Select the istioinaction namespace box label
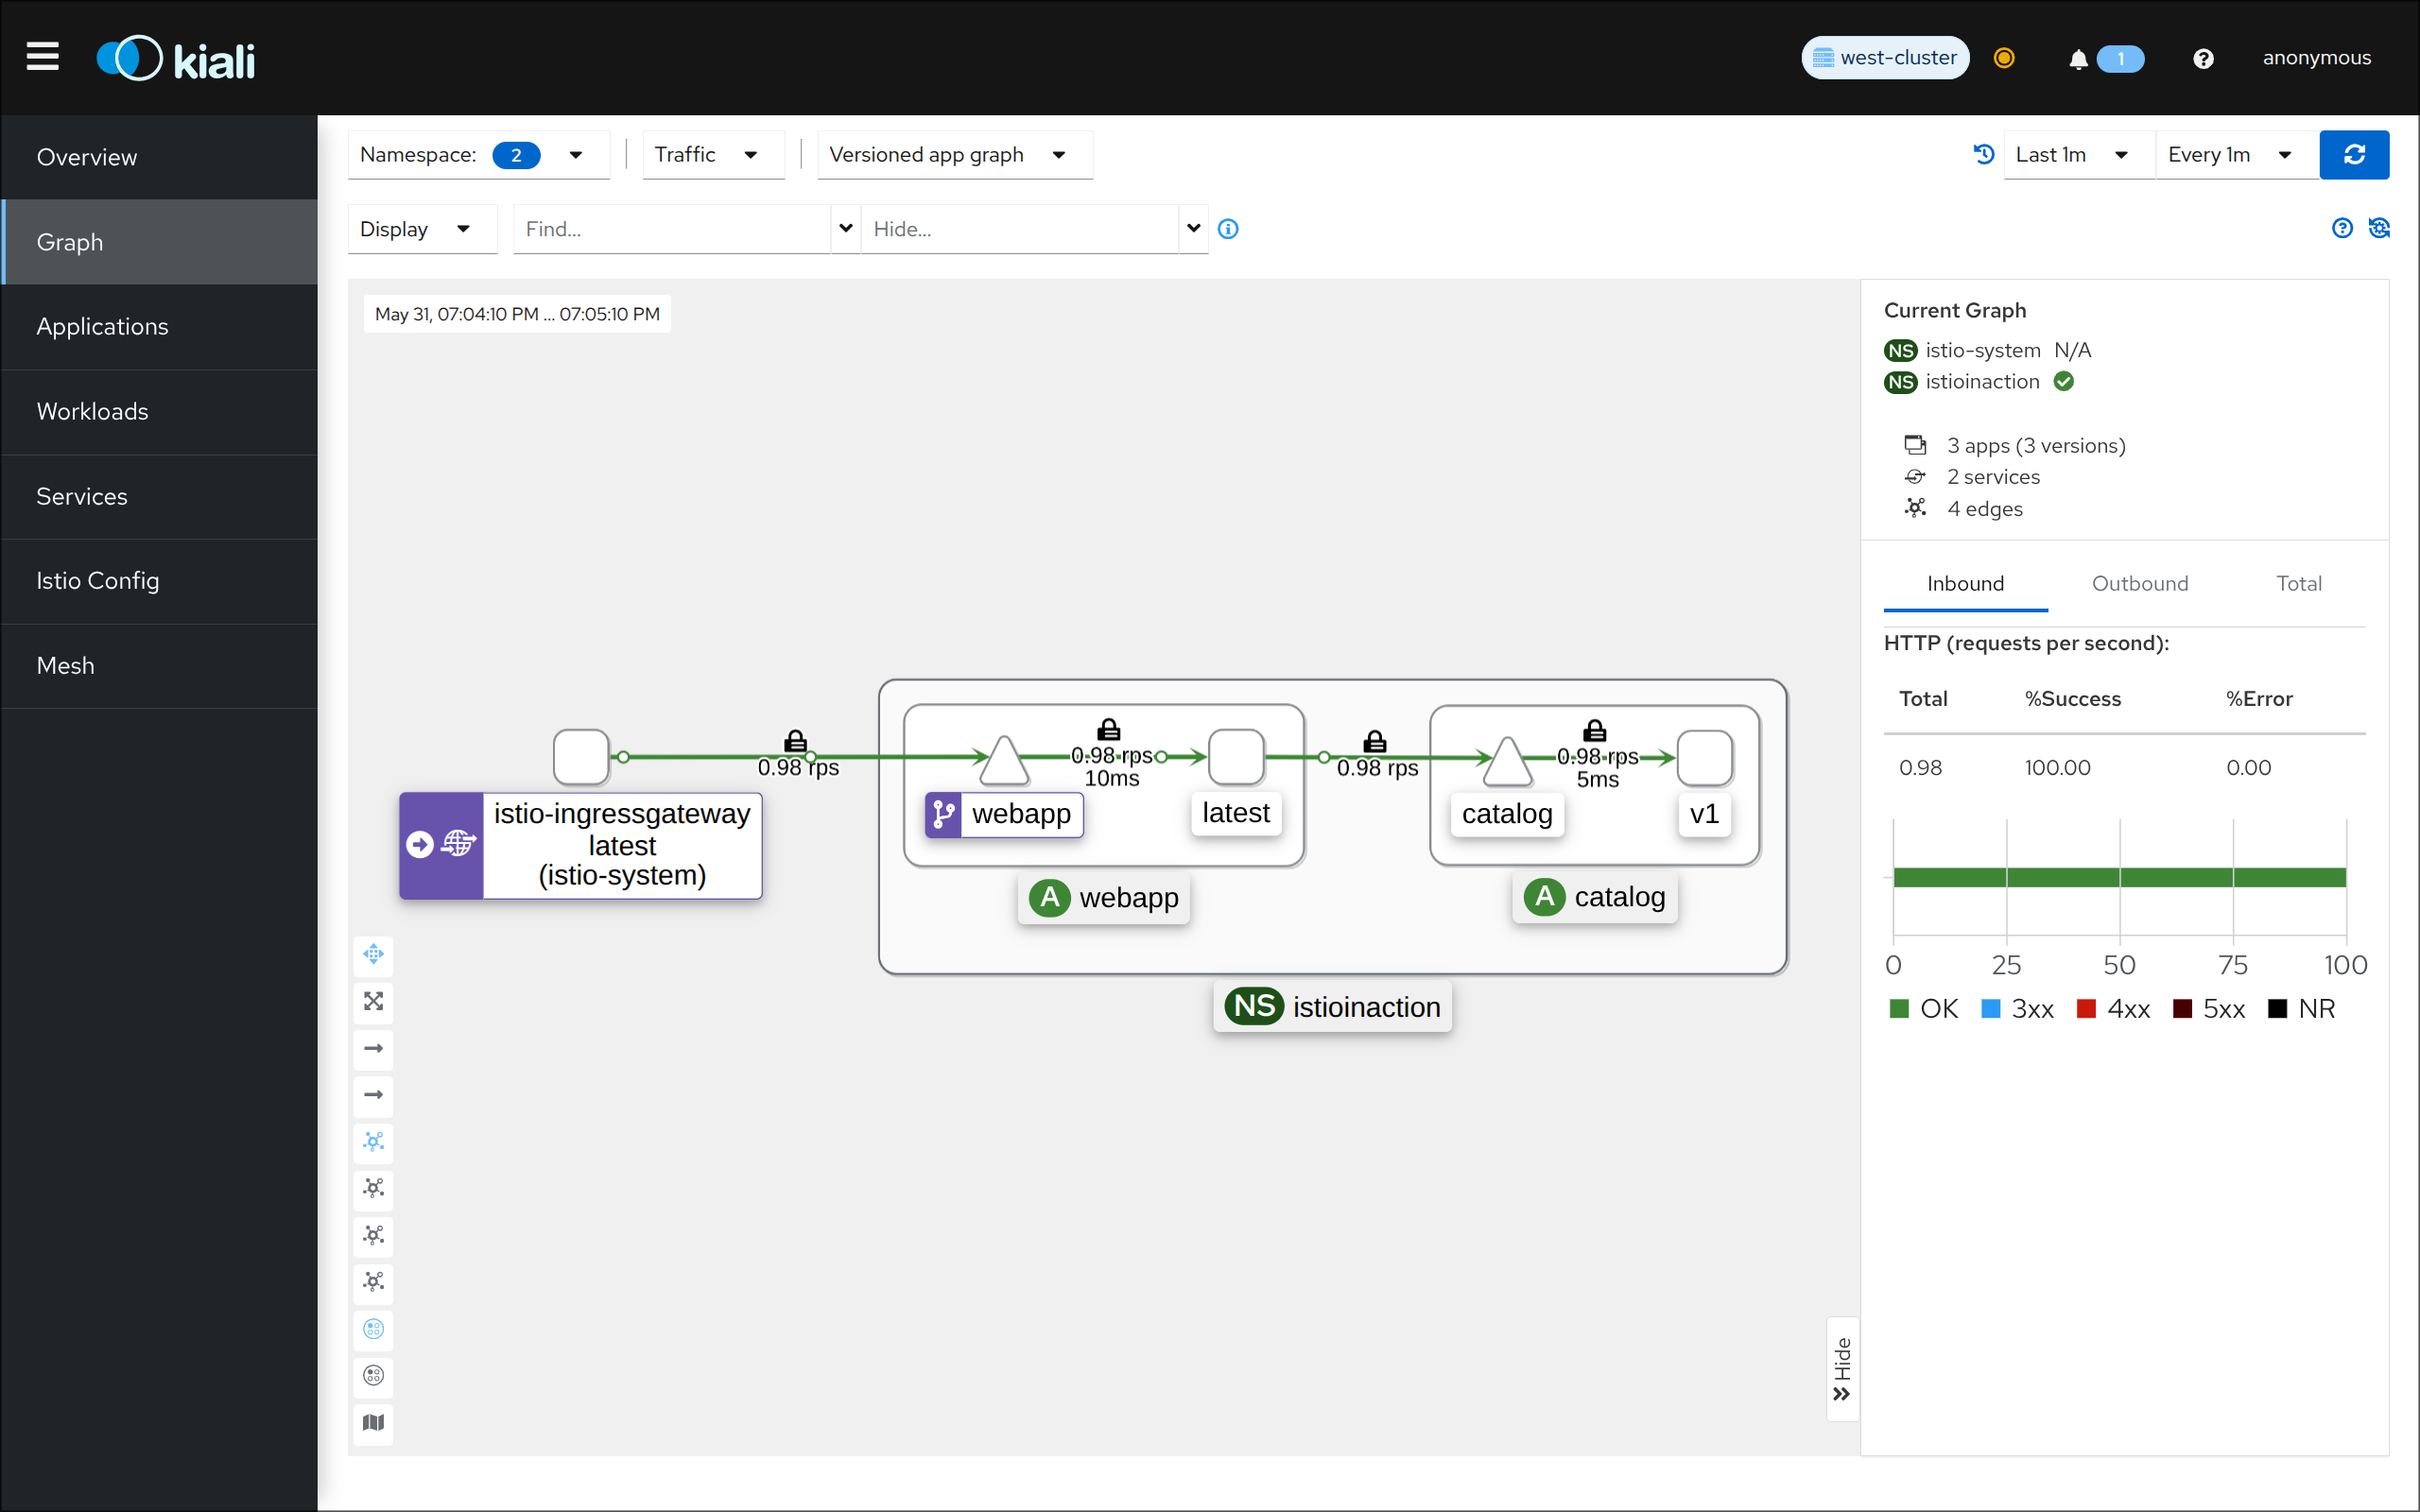2420x1512 pixels. (1332, 1006)
